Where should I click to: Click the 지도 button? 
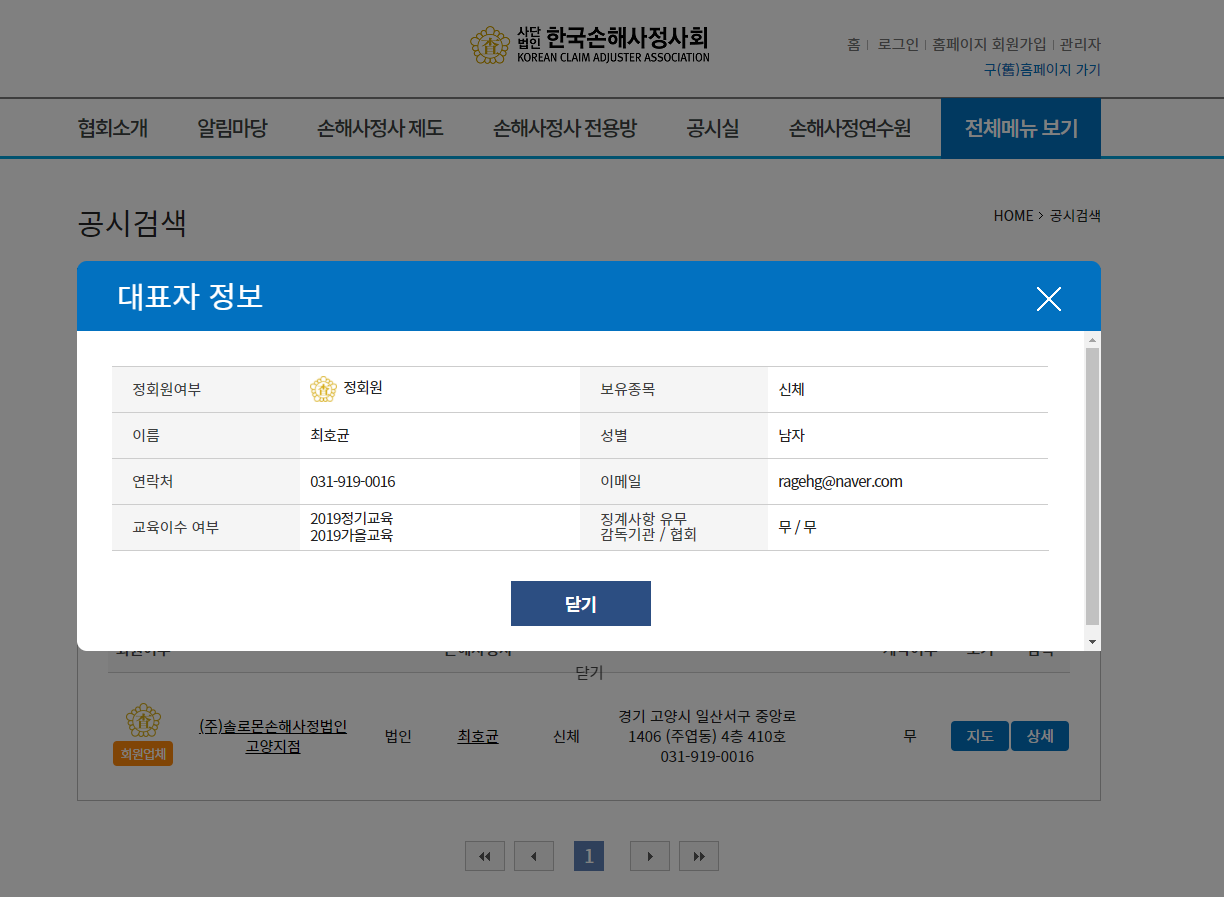click(x=980, y=736)
